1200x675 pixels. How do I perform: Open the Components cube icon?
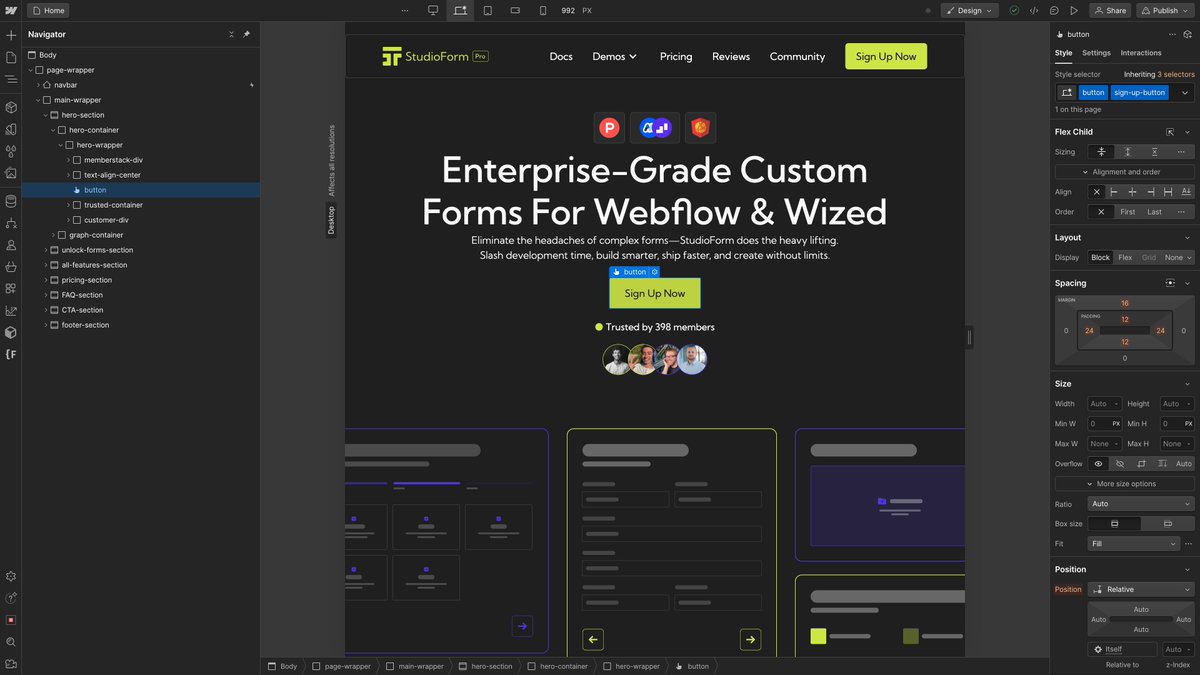[x=11, y=107]
